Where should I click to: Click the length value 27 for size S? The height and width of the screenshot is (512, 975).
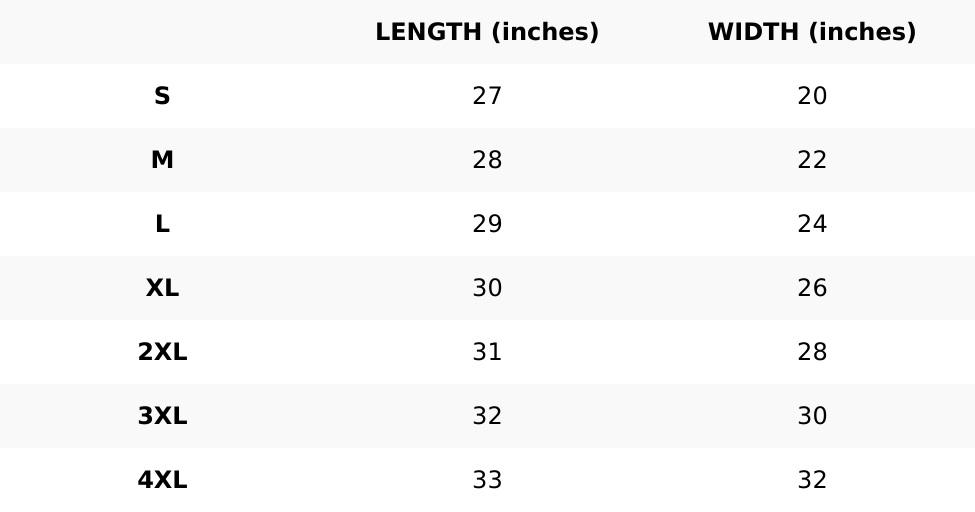(x=487, y=96)
